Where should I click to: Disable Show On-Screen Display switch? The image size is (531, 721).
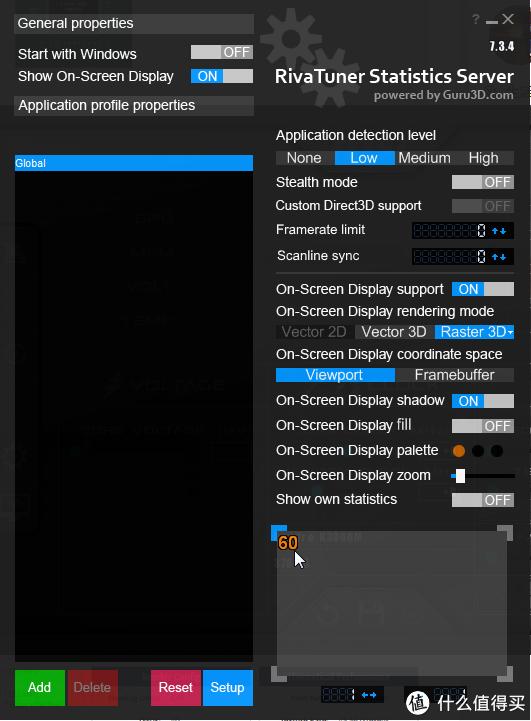pos(222,76)
